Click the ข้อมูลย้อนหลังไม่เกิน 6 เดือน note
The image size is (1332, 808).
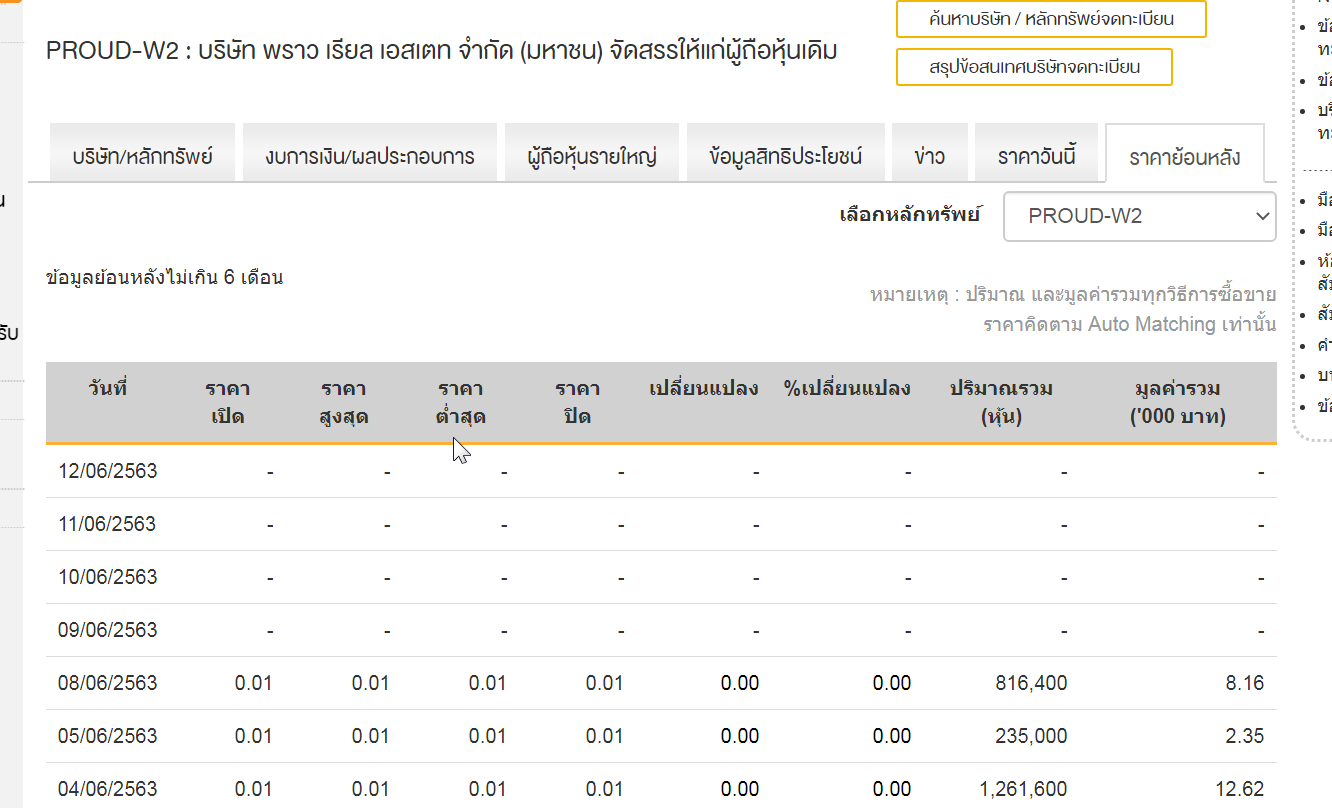(165, 277)
